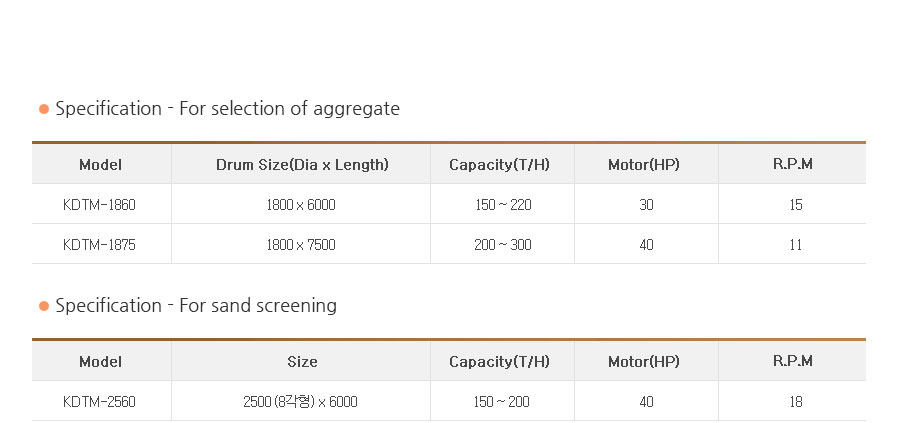Click the Size header in sand screening table
Screen dimensions: 900x423
pos(302,362)
